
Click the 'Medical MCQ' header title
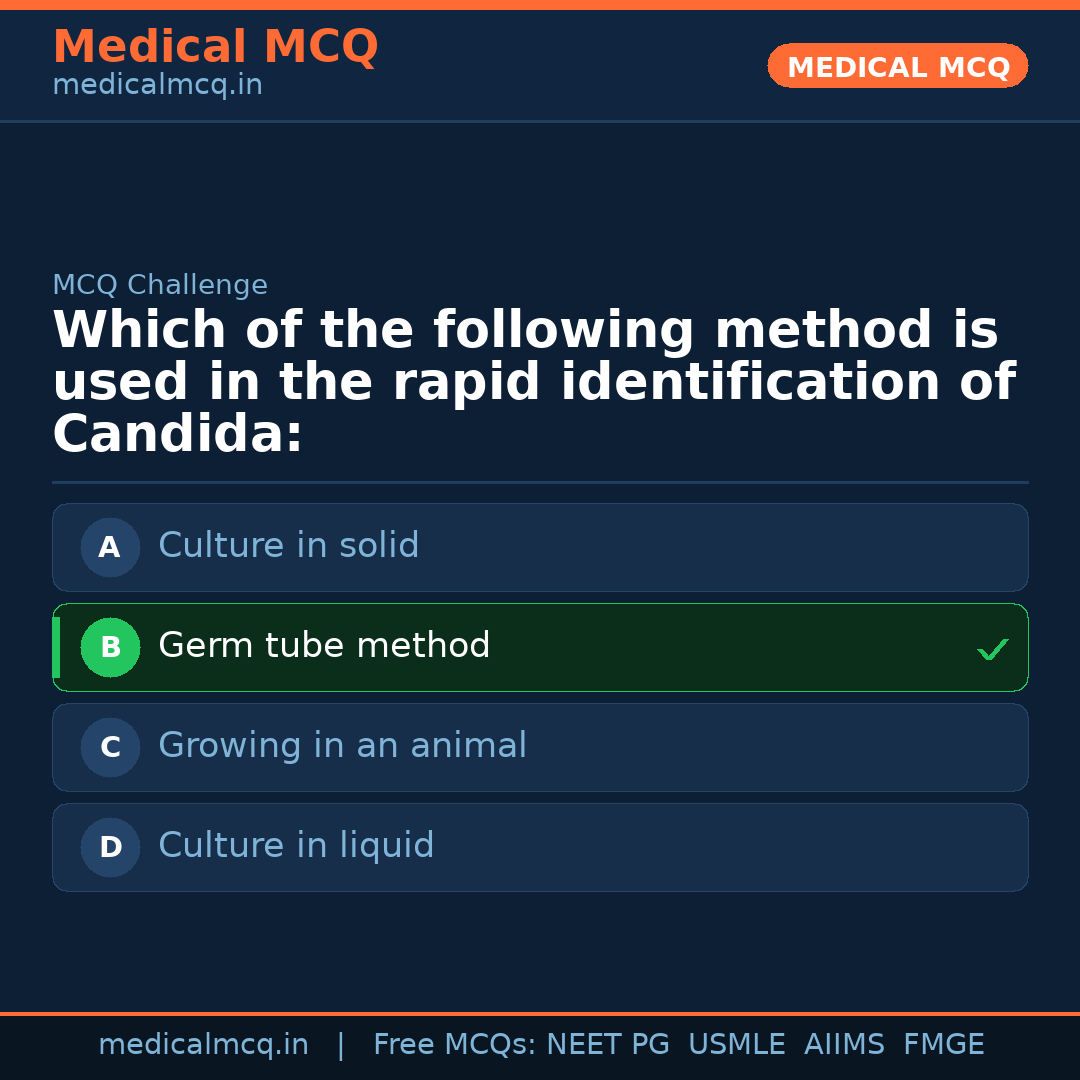tap(215, 47)
